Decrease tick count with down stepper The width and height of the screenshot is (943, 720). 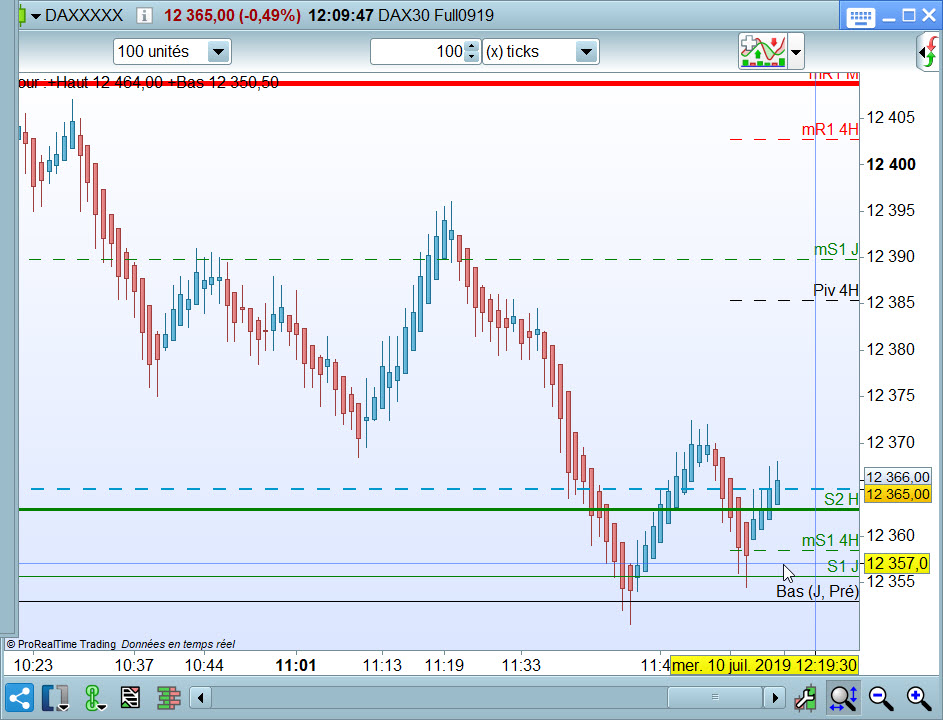pos(472,58)
